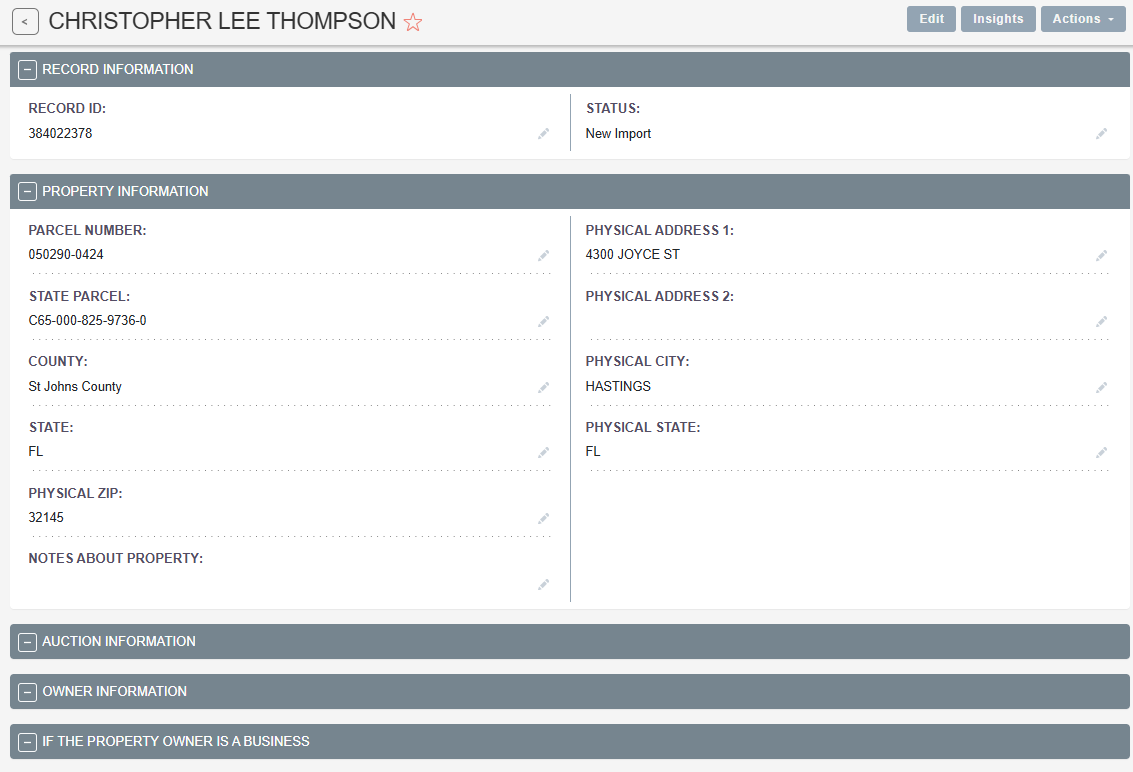1133x772 pixels.
Task: Toggle If The Property Owner Is A Business section
Action: pos(27,742)
